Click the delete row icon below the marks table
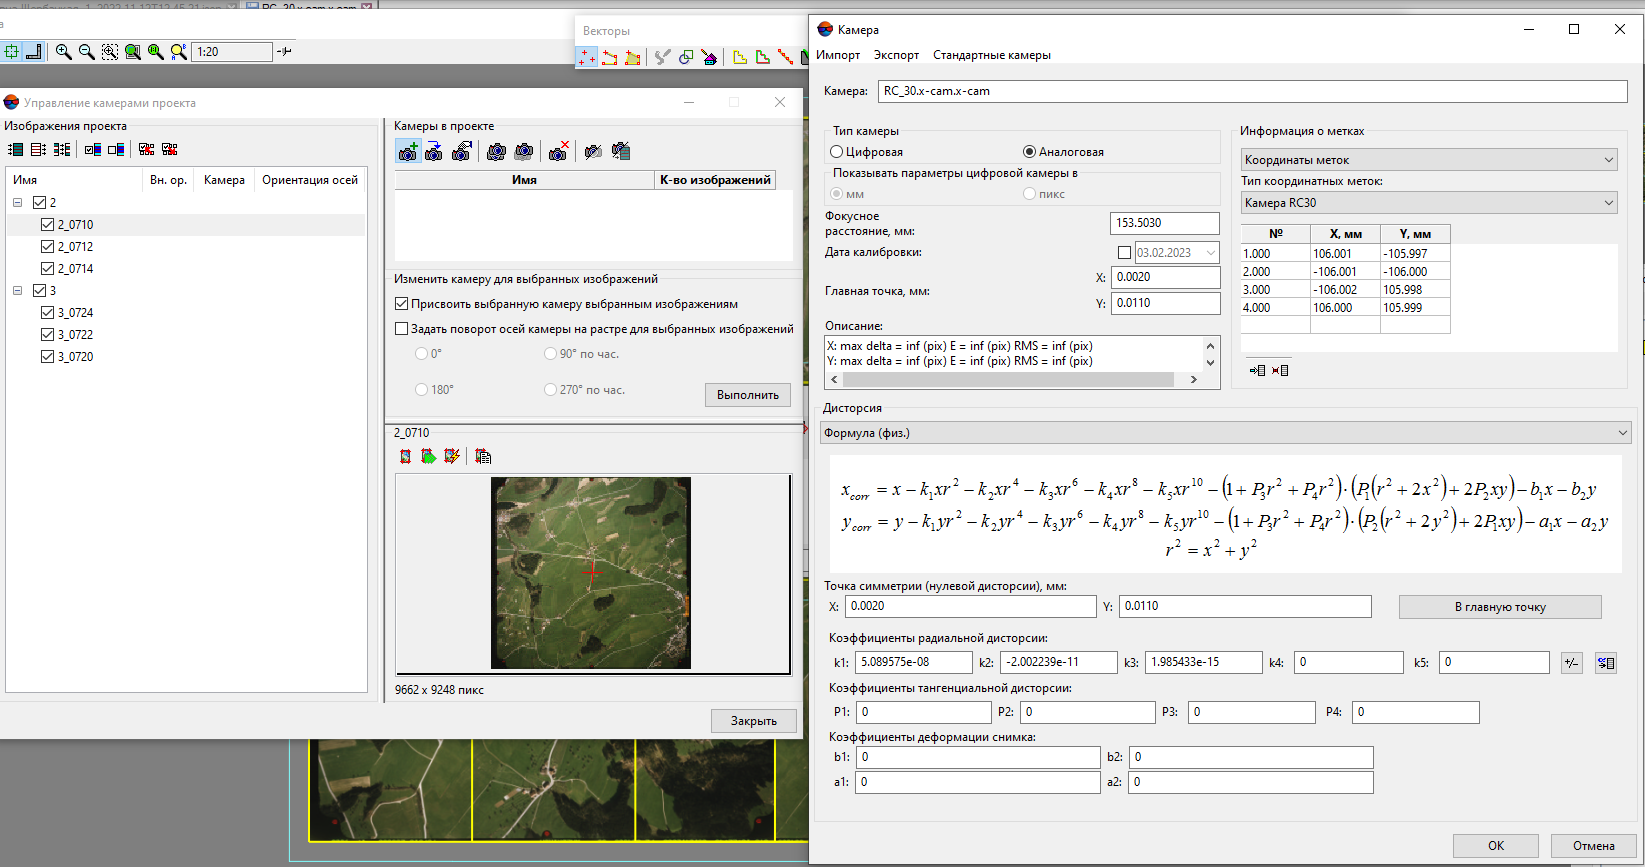1645x867 pixels. [1280, 370]
